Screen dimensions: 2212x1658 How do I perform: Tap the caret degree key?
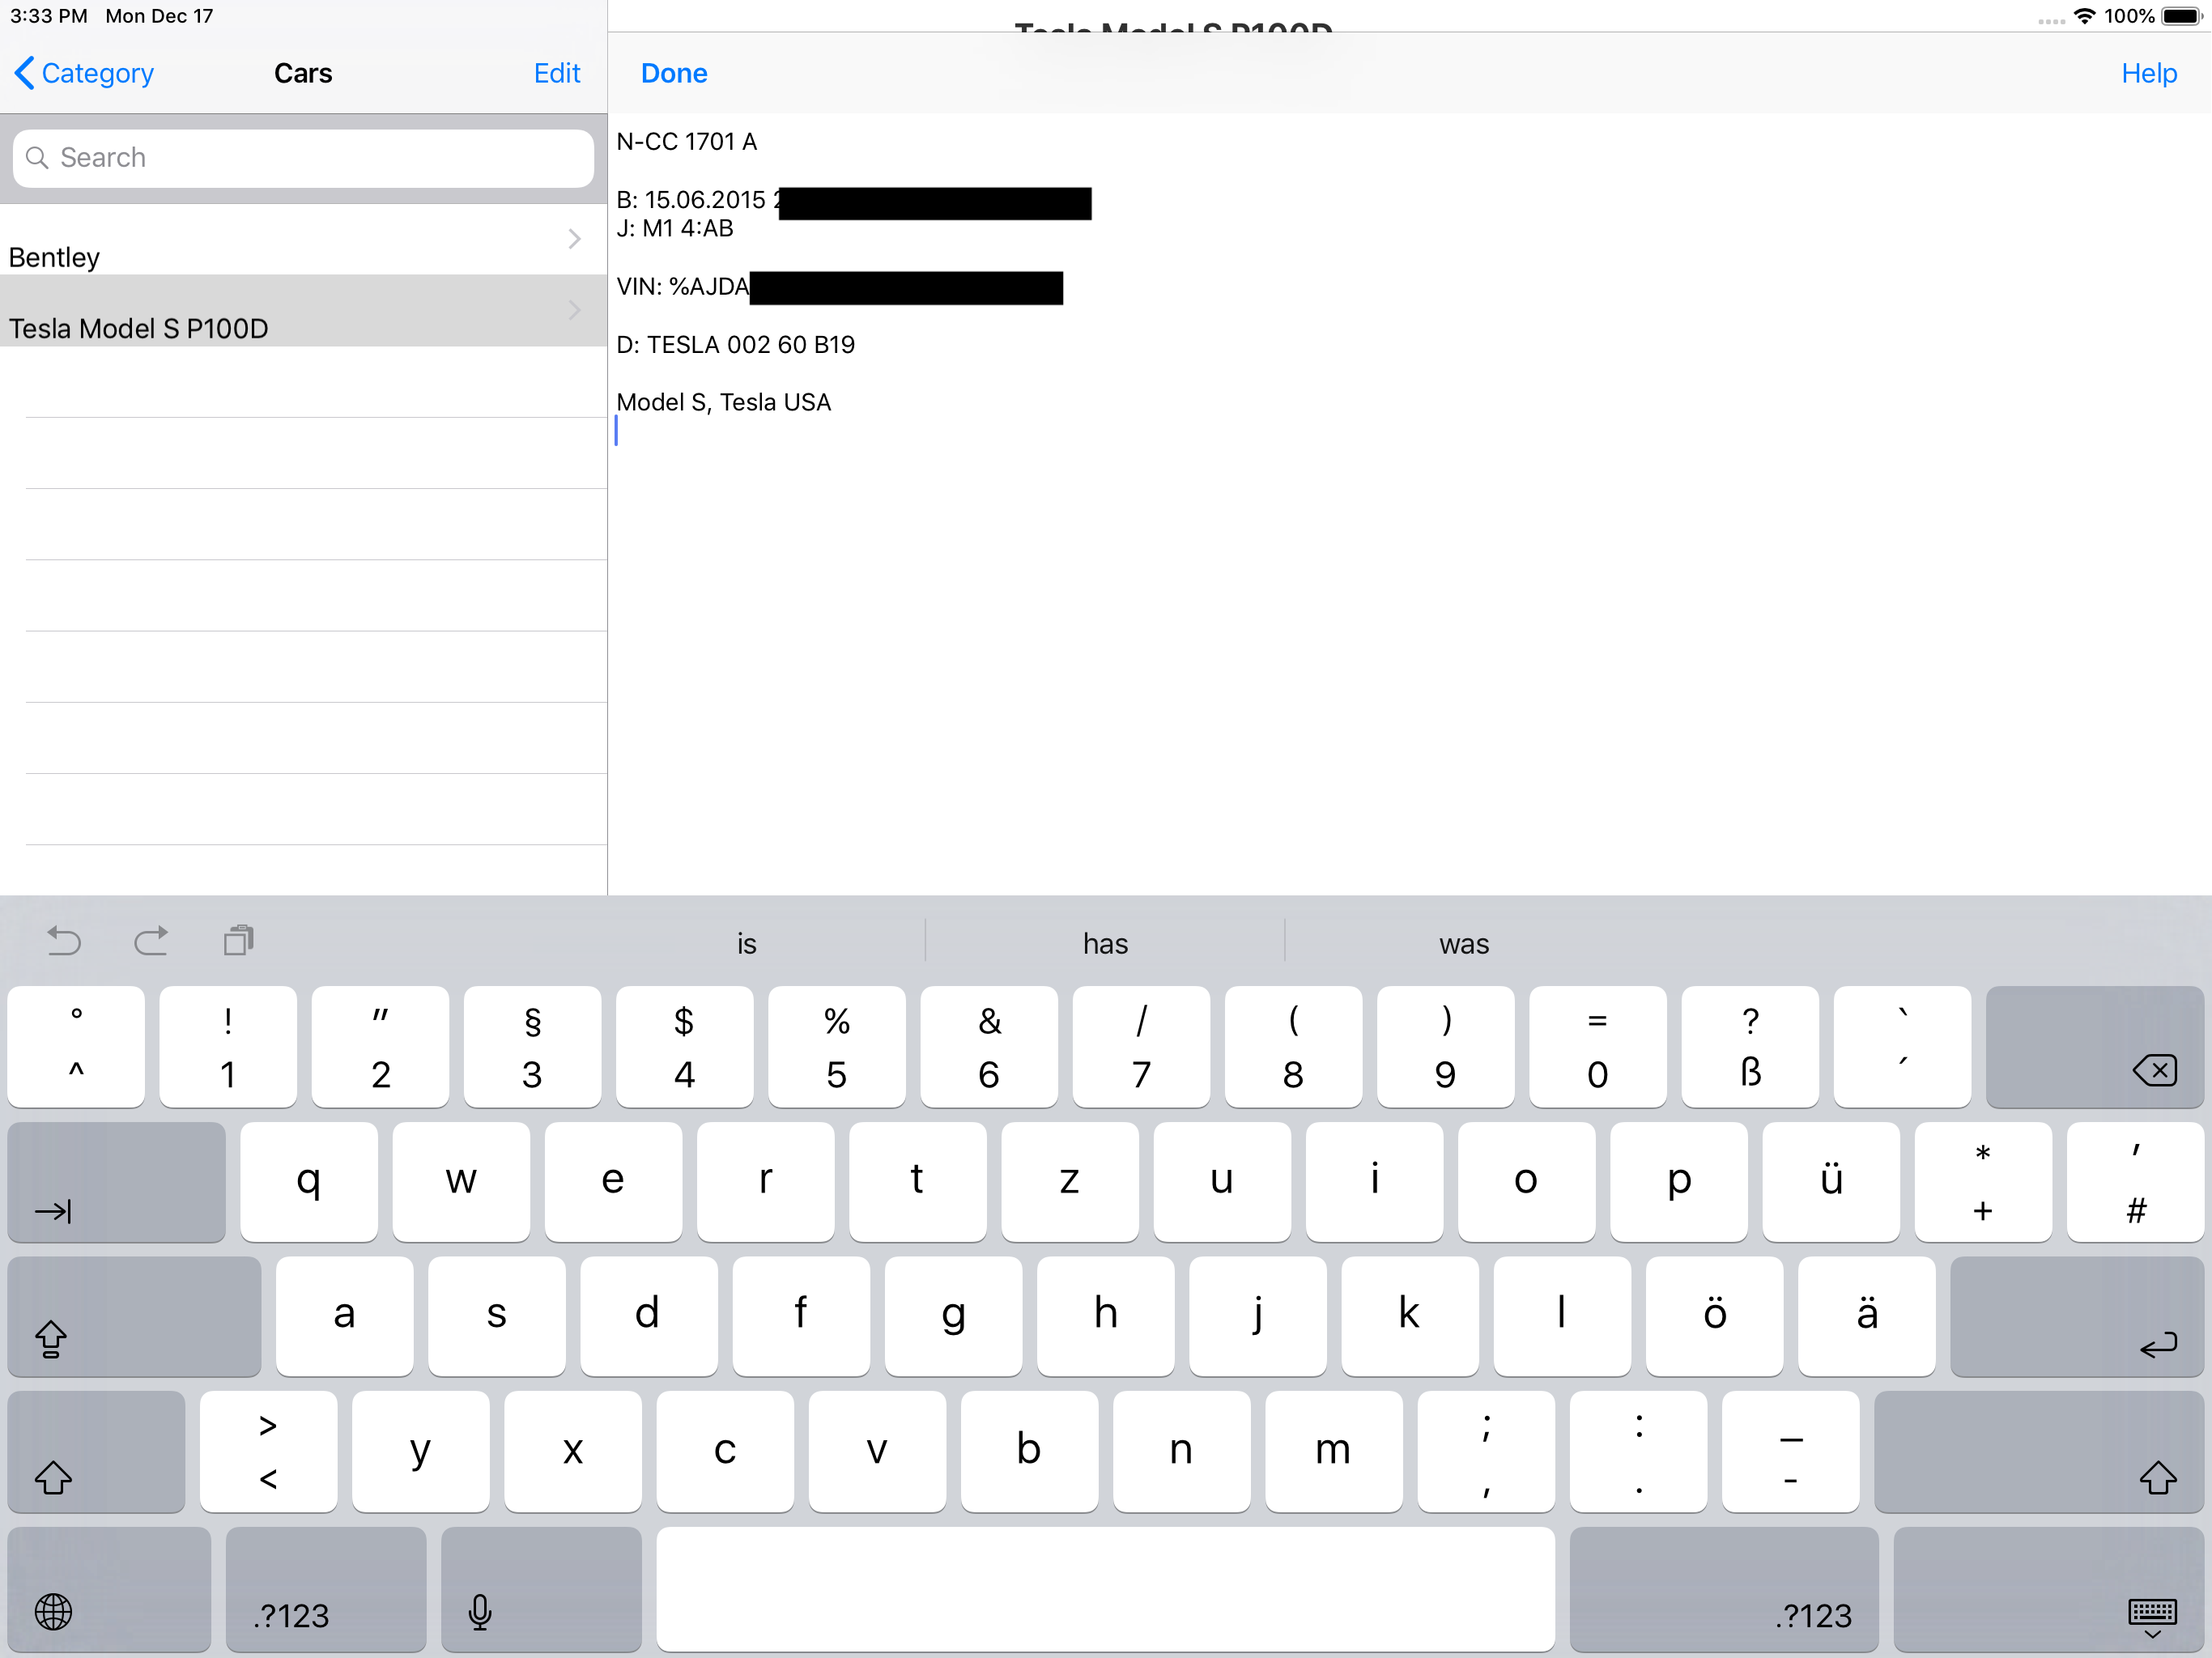tap(76, 1047)
